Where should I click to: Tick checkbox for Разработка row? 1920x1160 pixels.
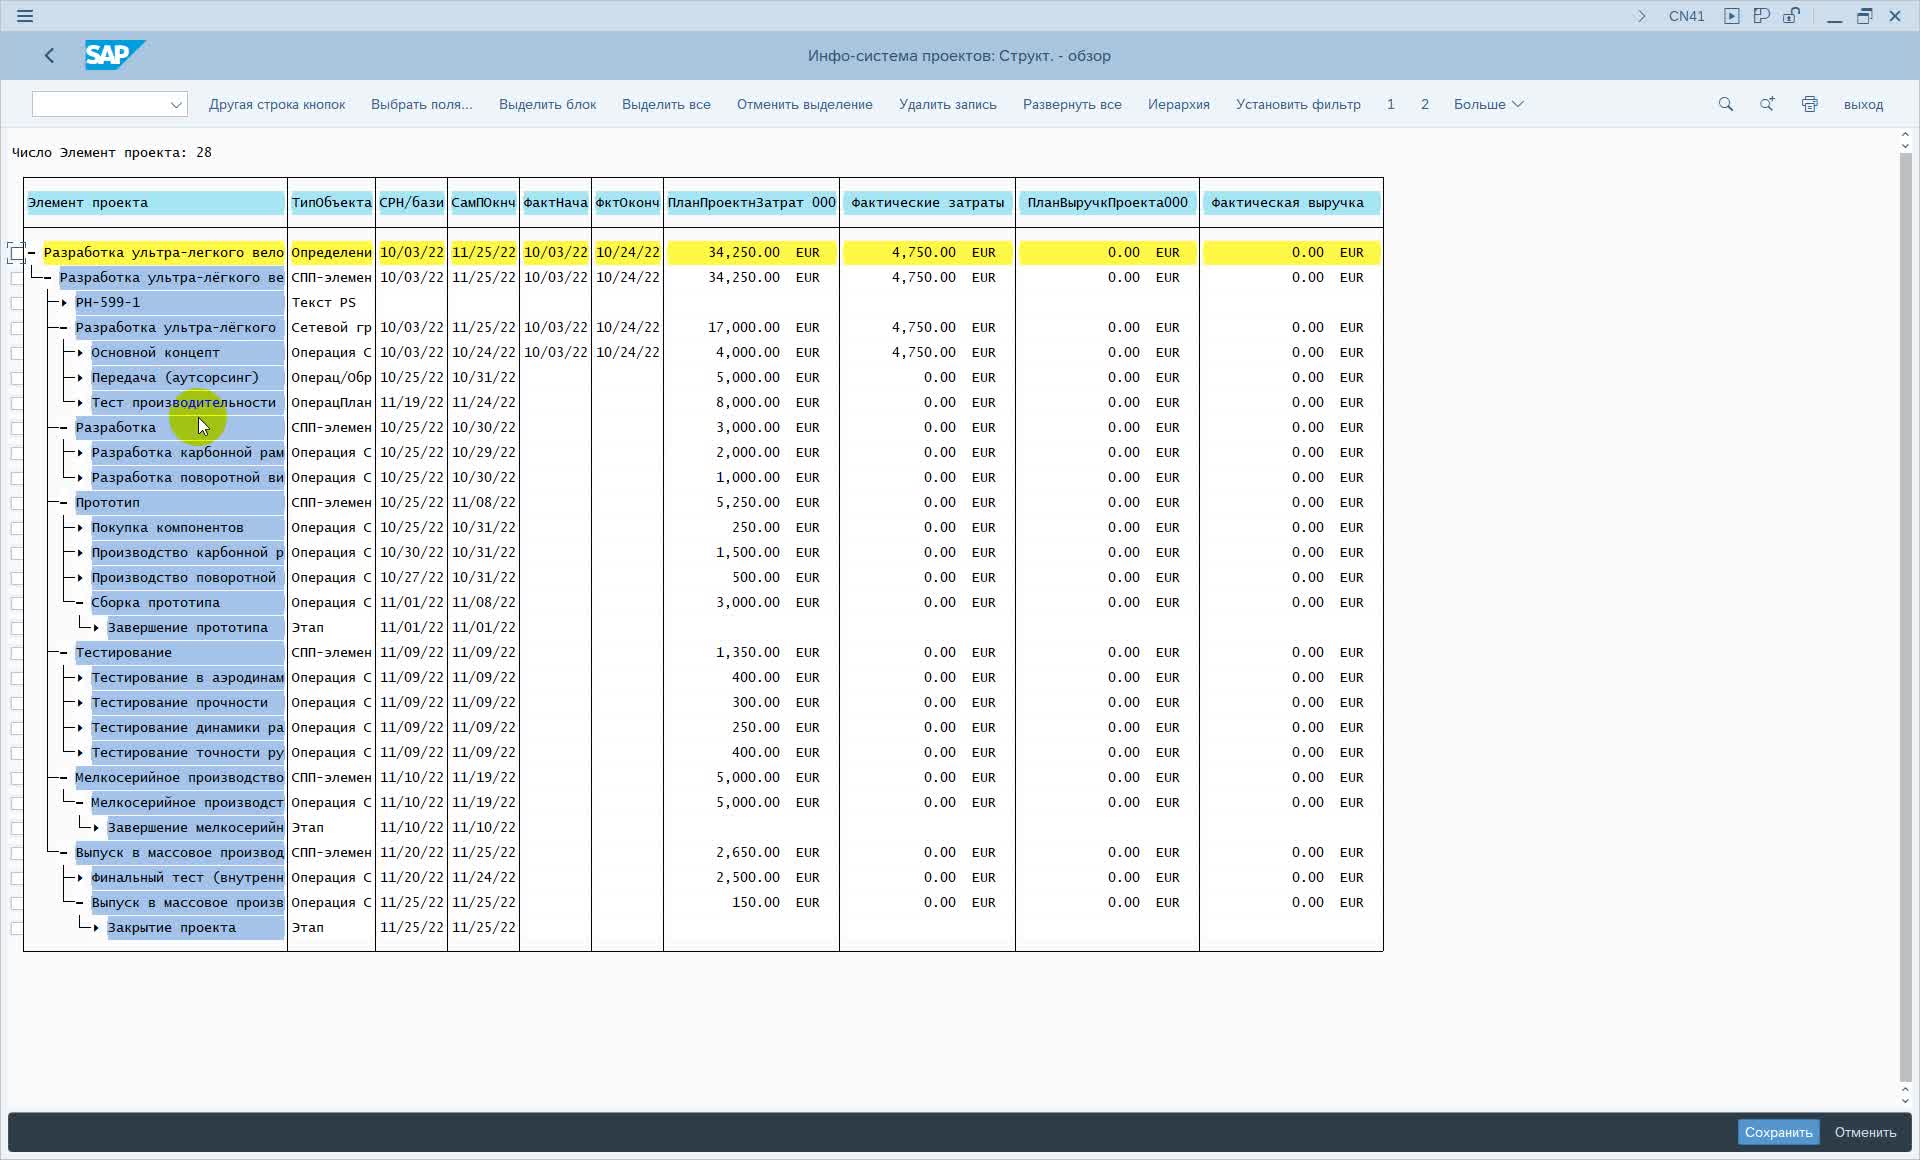[16, 428]
